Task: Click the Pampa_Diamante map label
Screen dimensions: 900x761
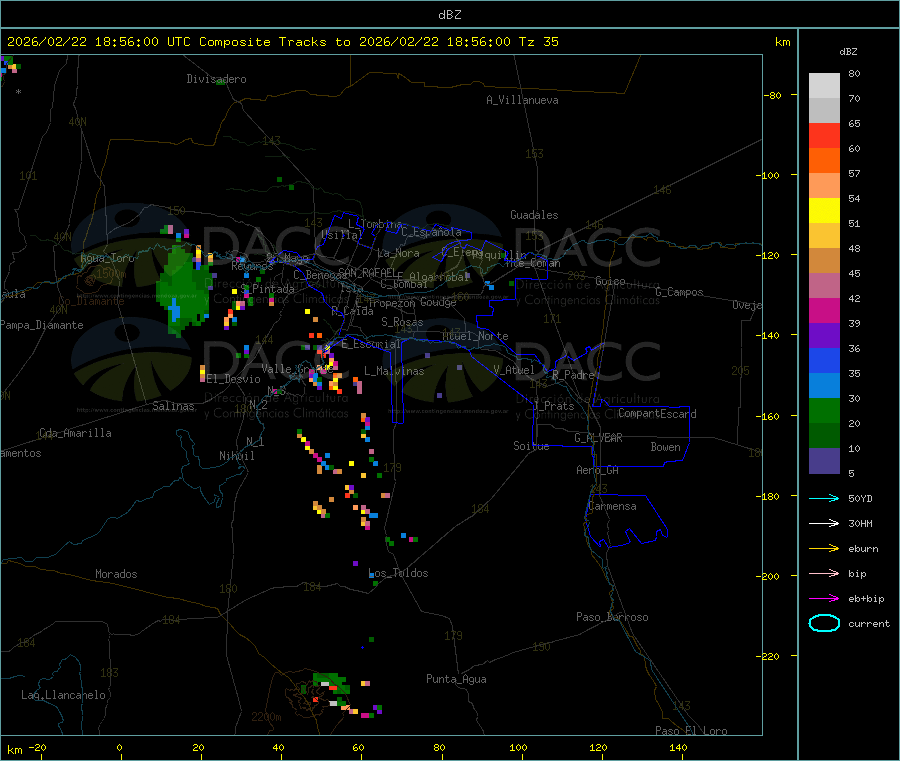Action: tap(42, 325)
